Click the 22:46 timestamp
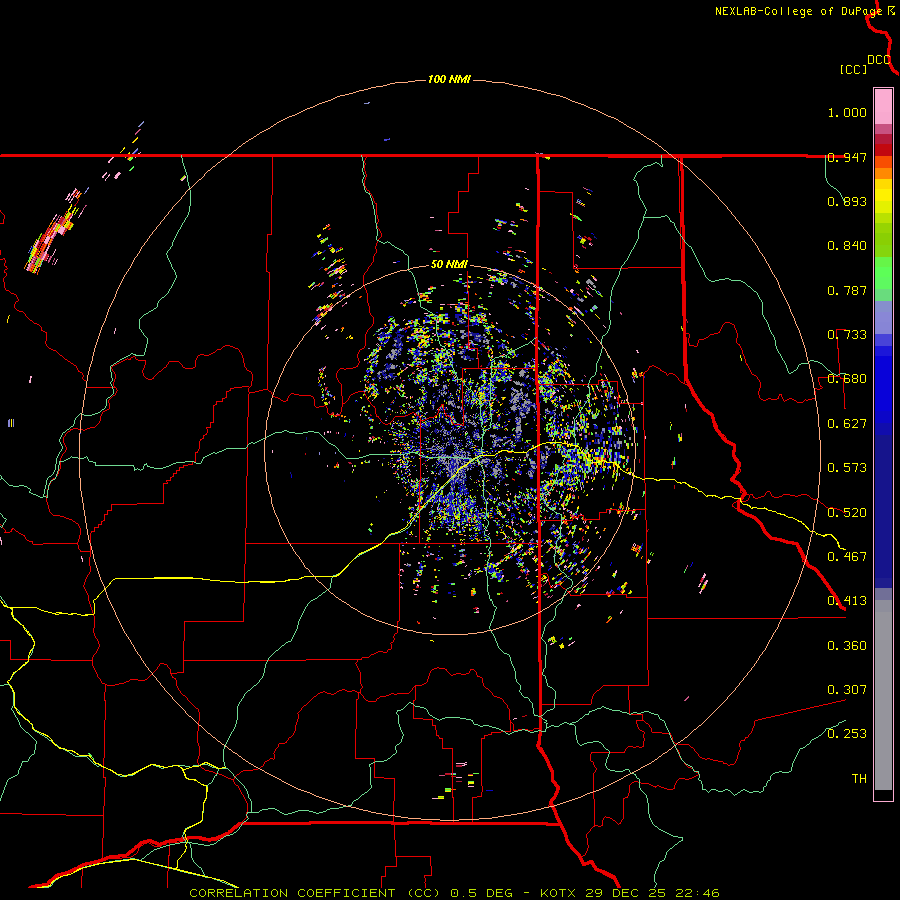 [697, 893]
